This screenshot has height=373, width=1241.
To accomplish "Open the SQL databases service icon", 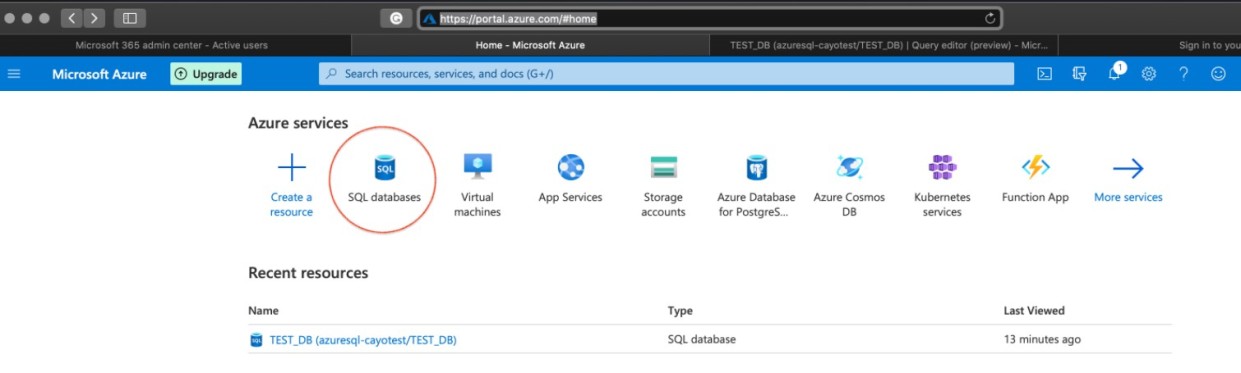I will [384, 167].
